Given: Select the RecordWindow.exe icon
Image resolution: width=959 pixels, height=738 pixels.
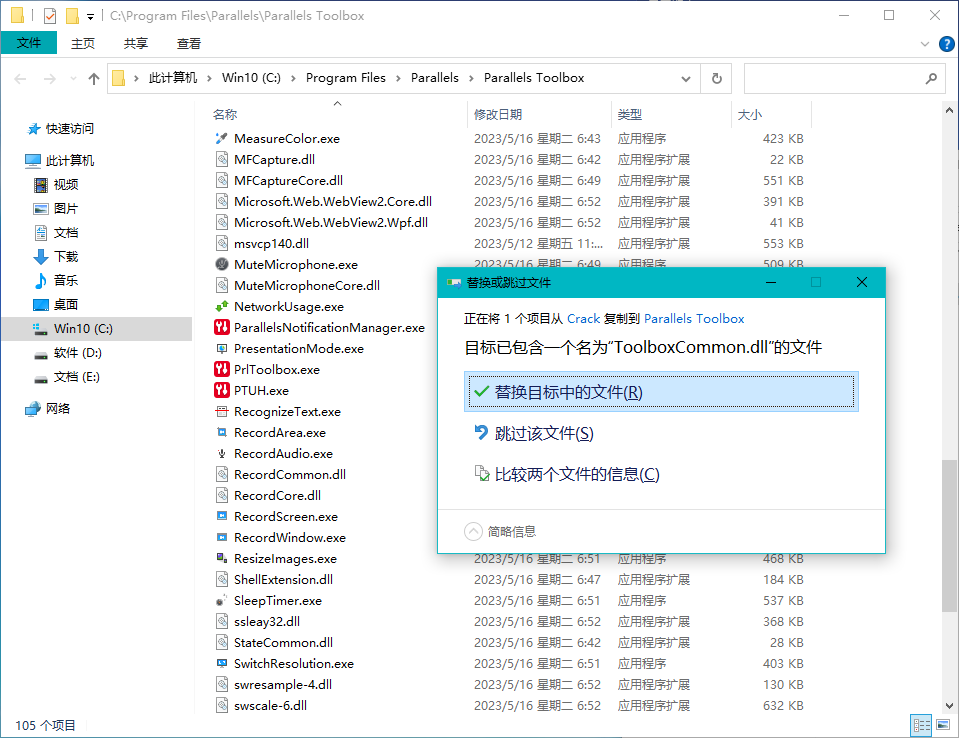Looking at the screenshot, I should click(221, 537).
